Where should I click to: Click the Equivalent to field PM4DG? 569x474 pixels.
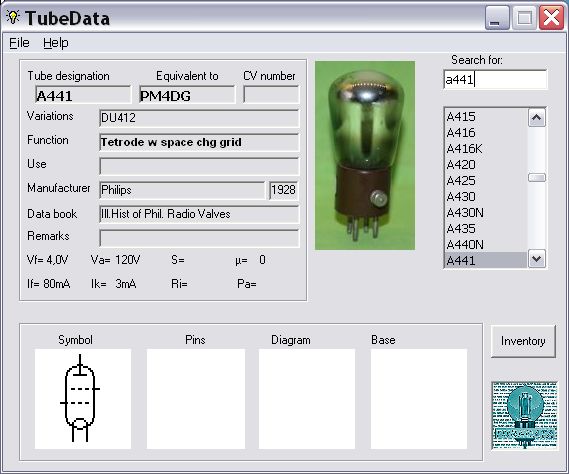coord(187,95)
